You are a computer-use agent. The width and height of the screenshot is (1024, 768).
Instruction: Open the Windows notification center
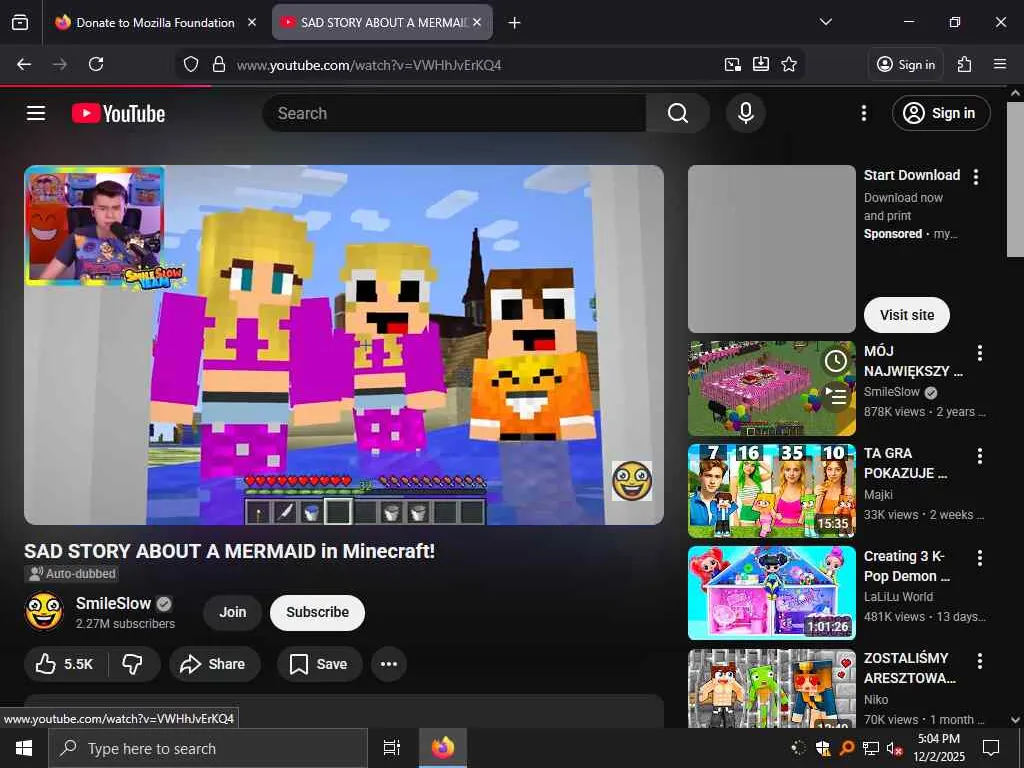(x=991, y=748)
